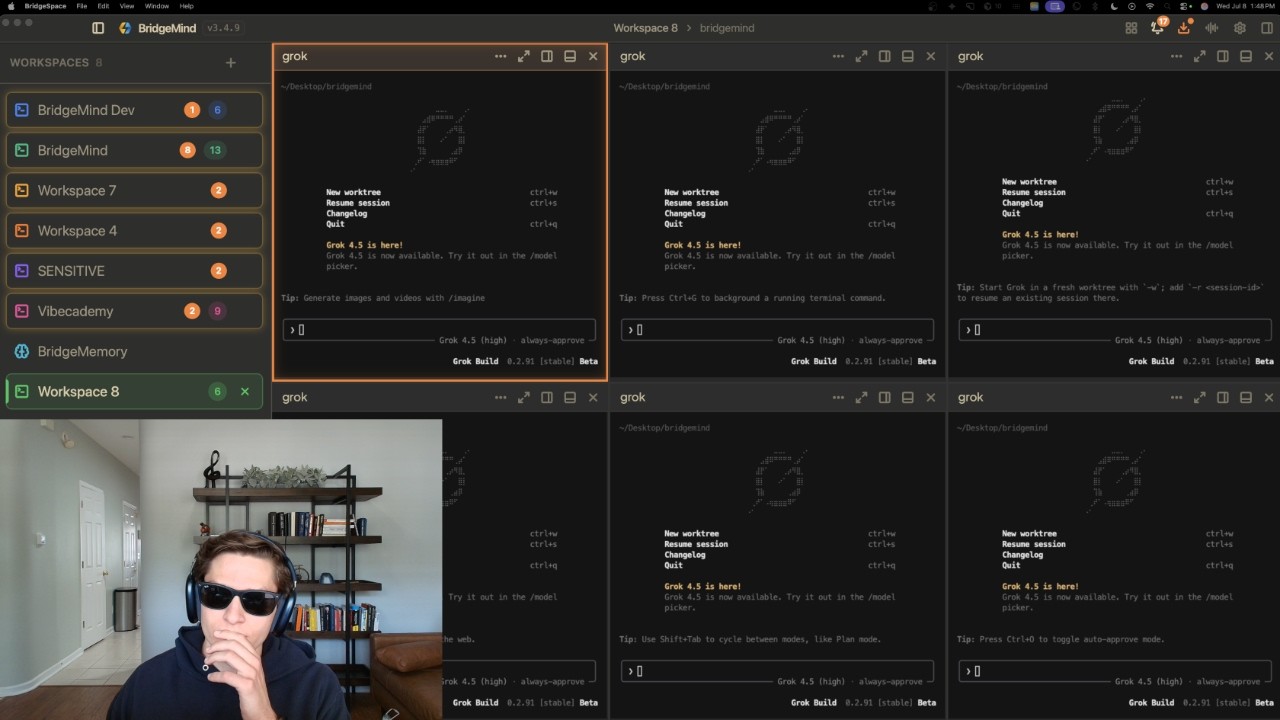Screen dimensions: 1280x720
Task: Expand the Ctrl+O tip grok pane to fullscreen
Action: 1199,397
